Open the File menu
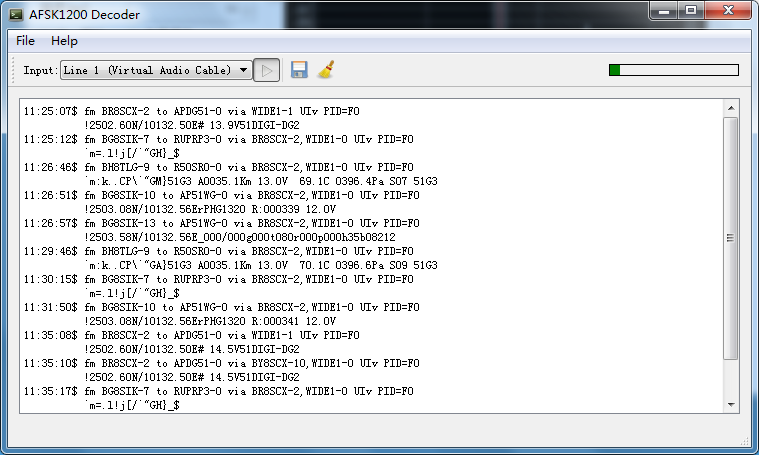 [x=25, y=41]
